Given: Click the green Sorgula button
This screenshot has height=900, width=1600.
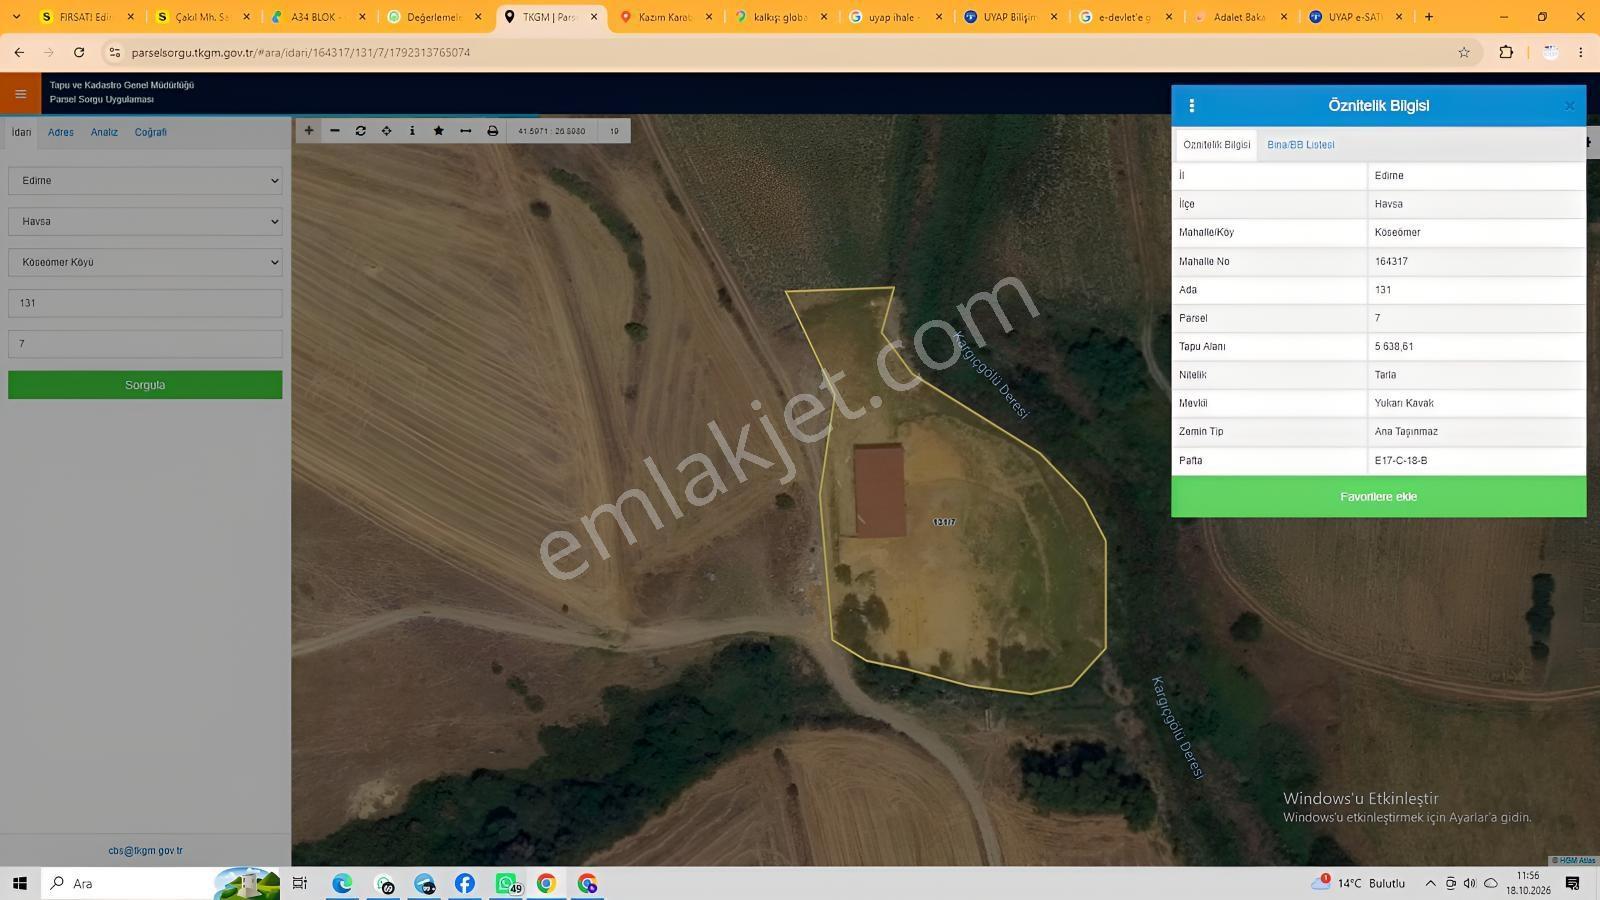Looking at the screenshot, I should click(x=145, y=385).
